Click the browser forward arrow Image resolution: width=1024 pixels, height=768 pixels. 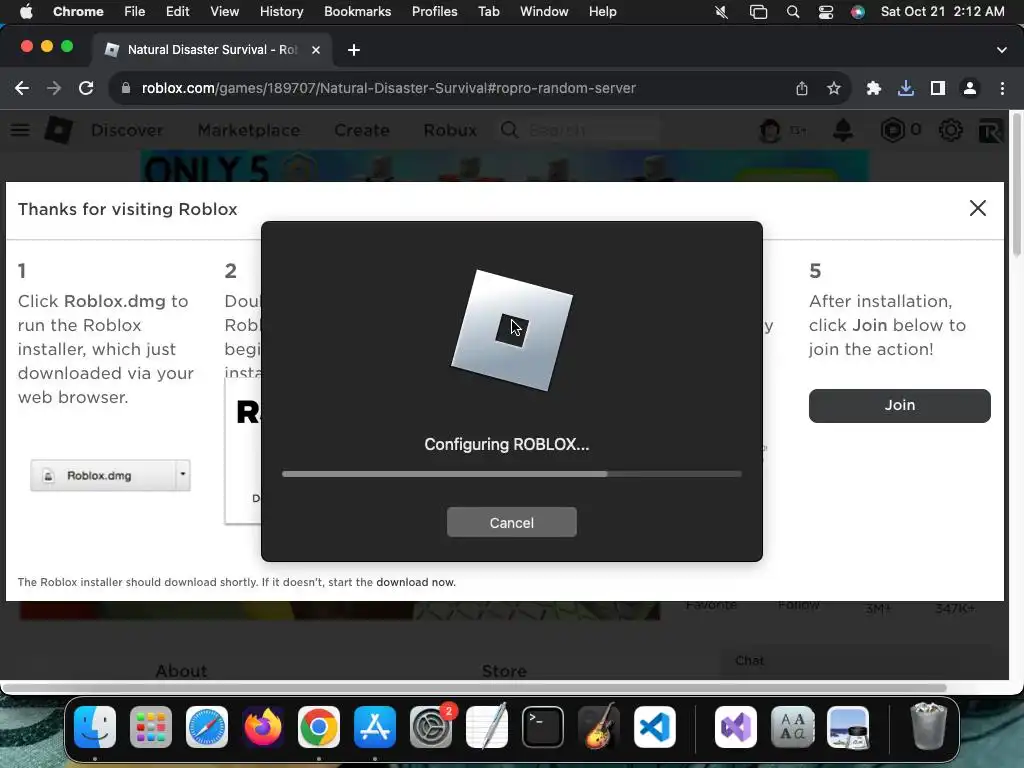point(54,88)
